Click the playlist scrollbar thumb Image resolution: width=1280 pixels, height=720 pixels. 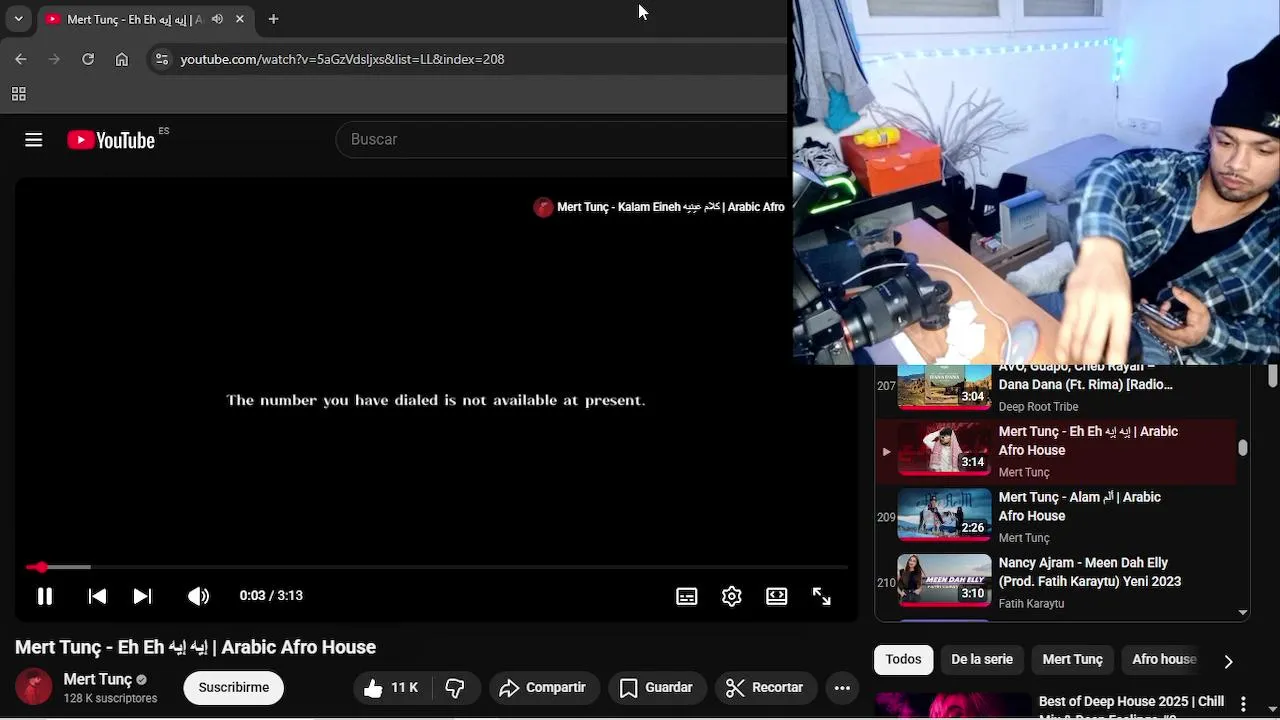1243,448
